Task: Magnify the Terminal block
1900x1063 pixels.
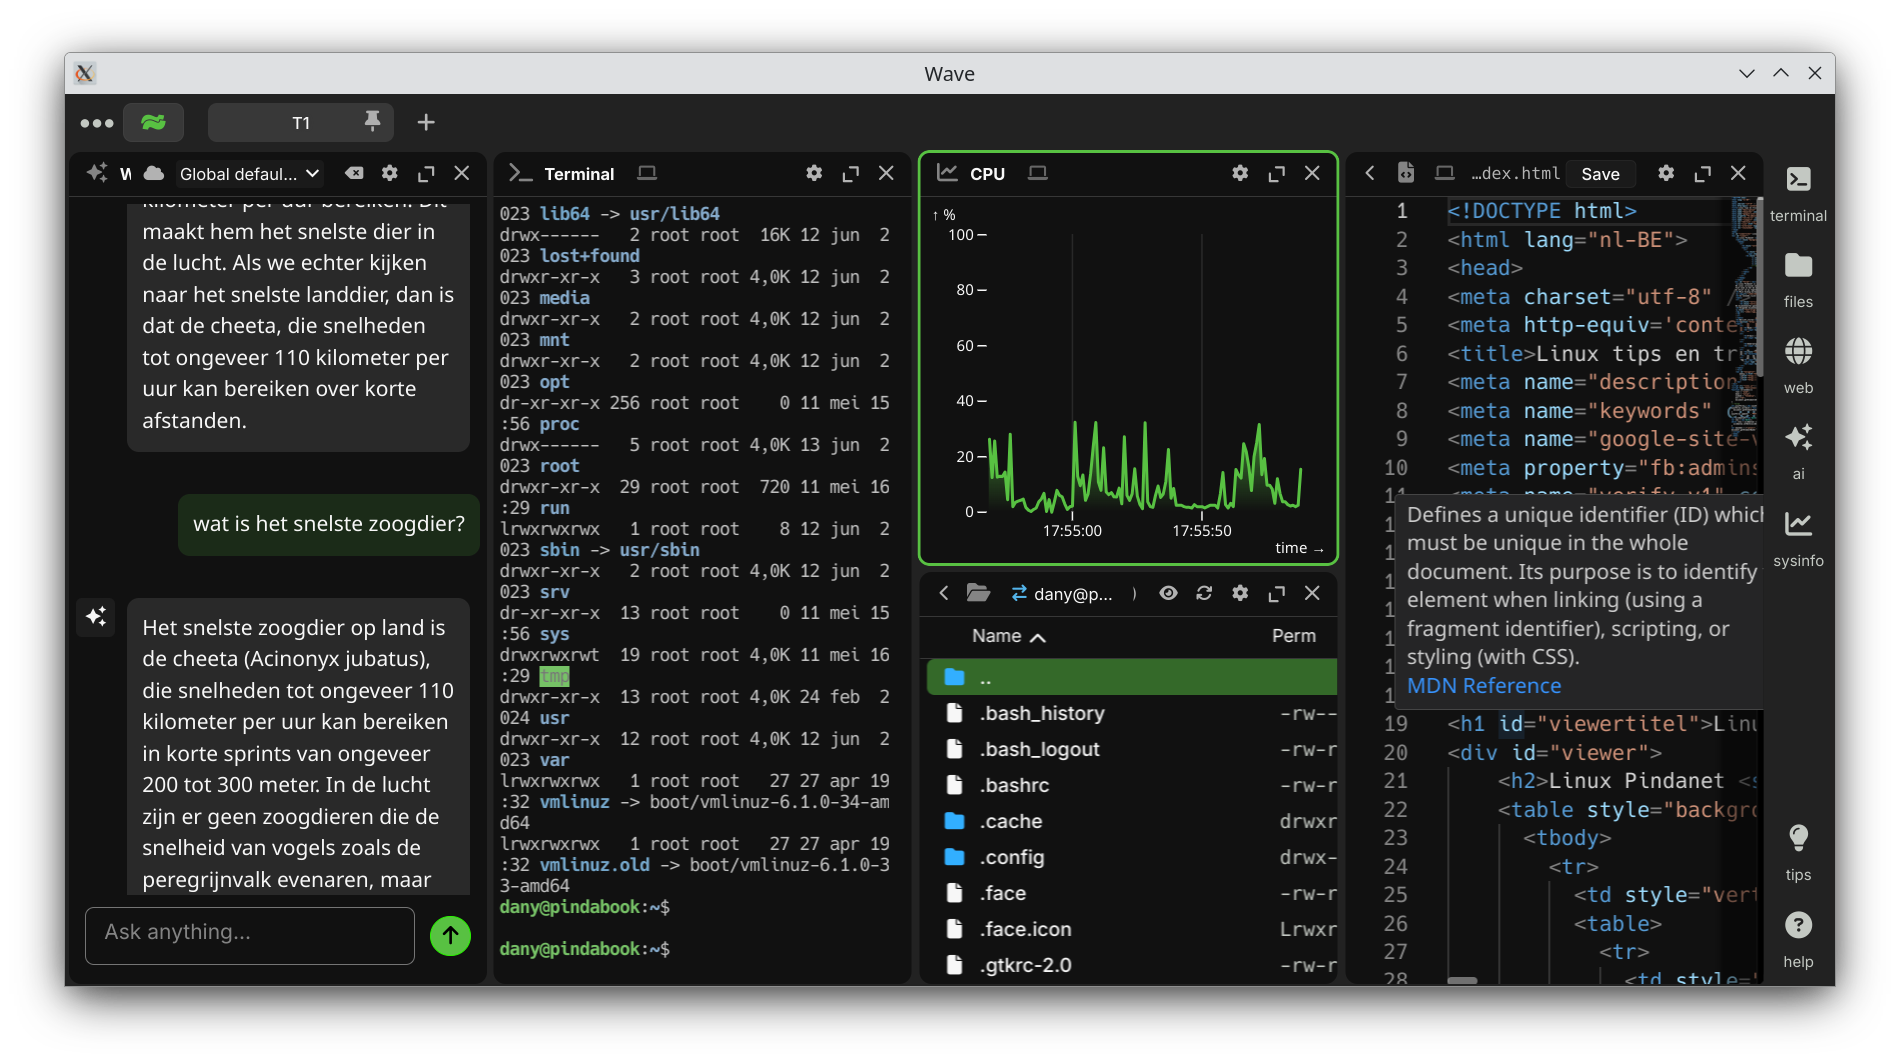Action: [851, 173]
